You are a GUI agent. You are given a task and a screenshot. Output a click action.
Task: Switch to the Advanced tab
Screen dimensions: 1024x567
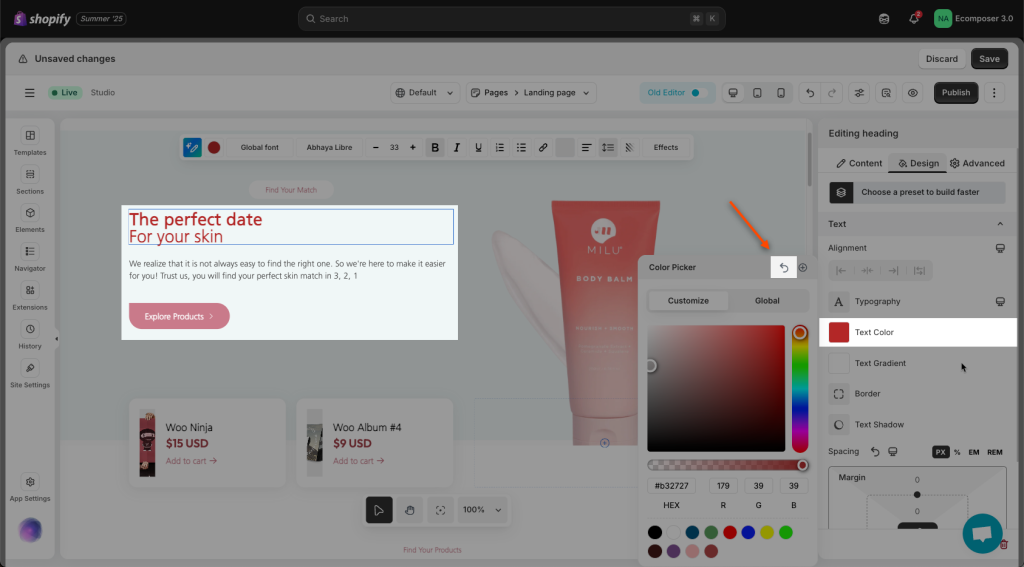pos(977,163)
